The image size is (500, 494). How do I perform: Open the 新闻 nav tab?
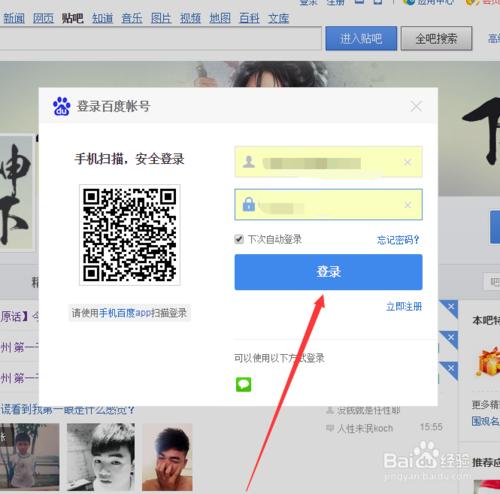click(14, 18)
